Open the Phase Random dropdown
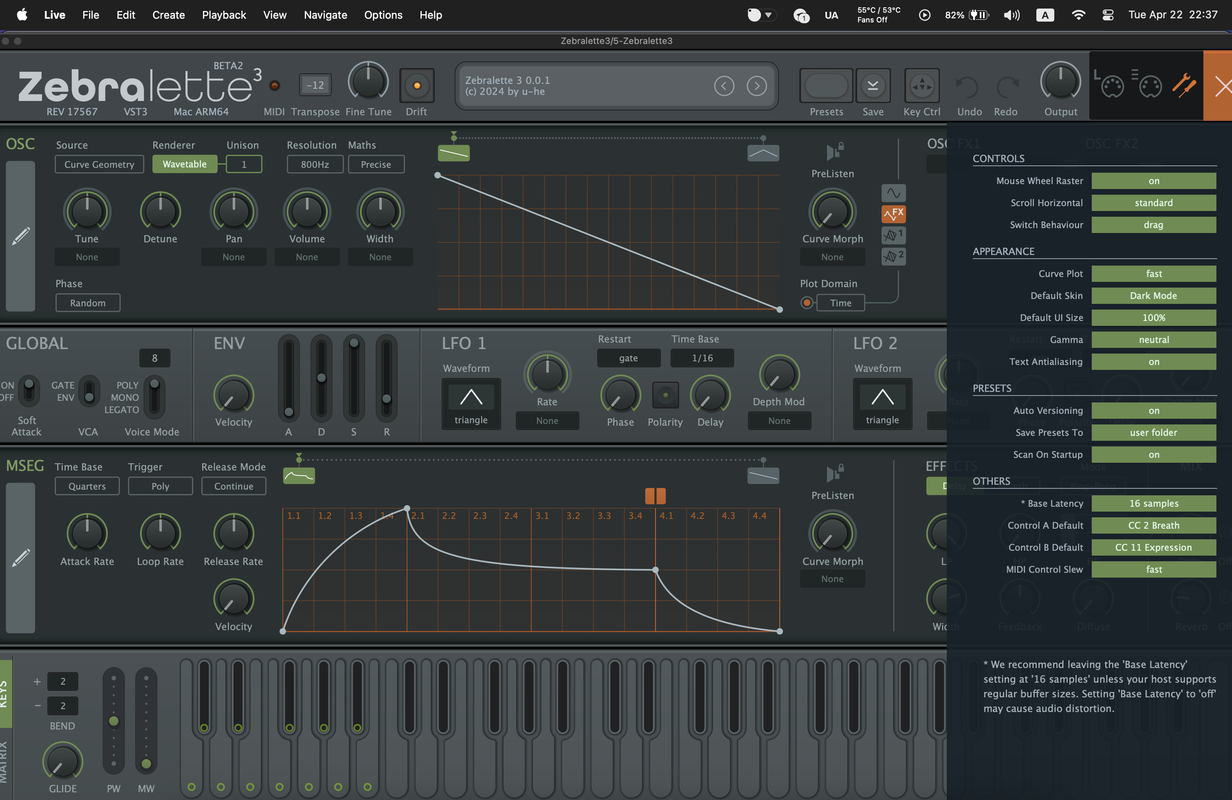Viewport: 1232px width, 800px height. click(88, 302)
